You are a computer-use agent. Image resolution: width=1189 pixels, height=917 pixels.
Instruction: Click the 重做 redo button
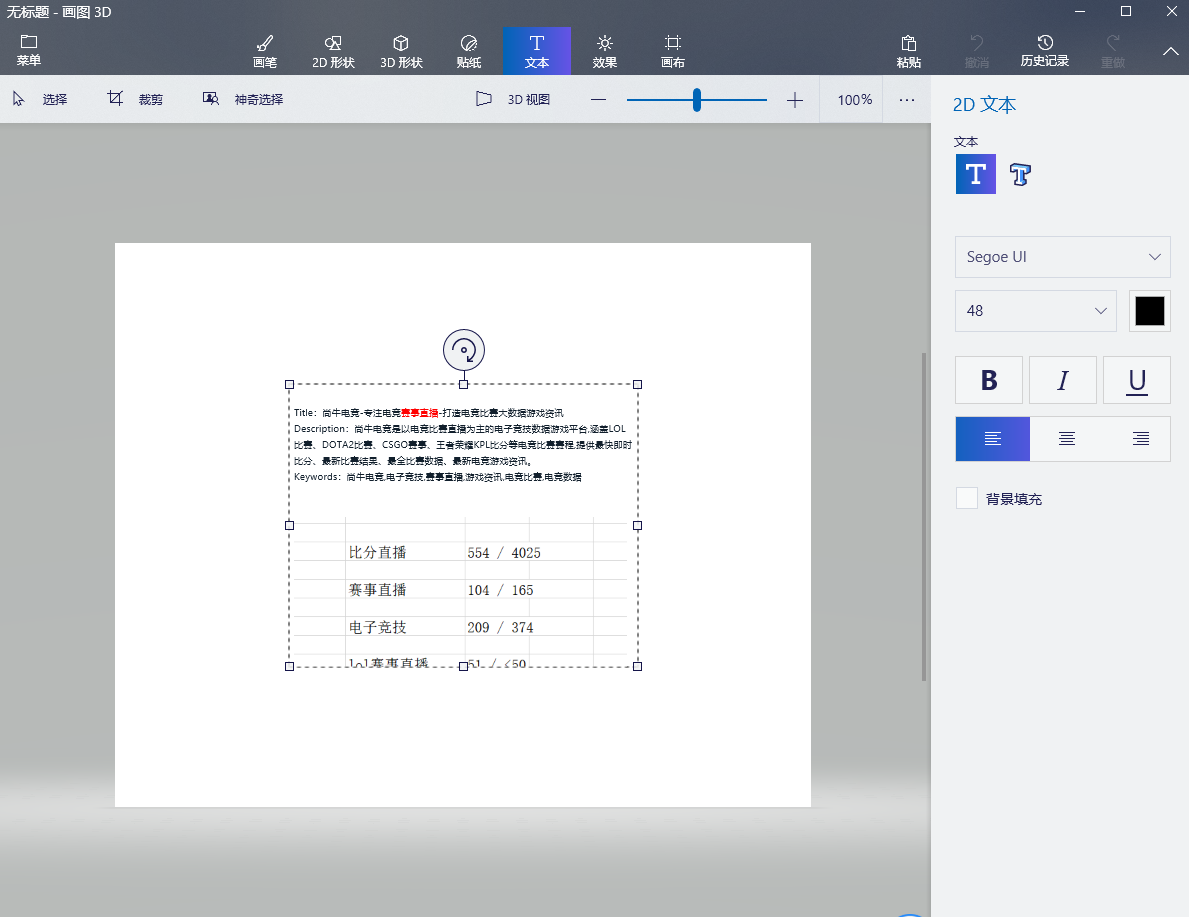pos(1112,52)
